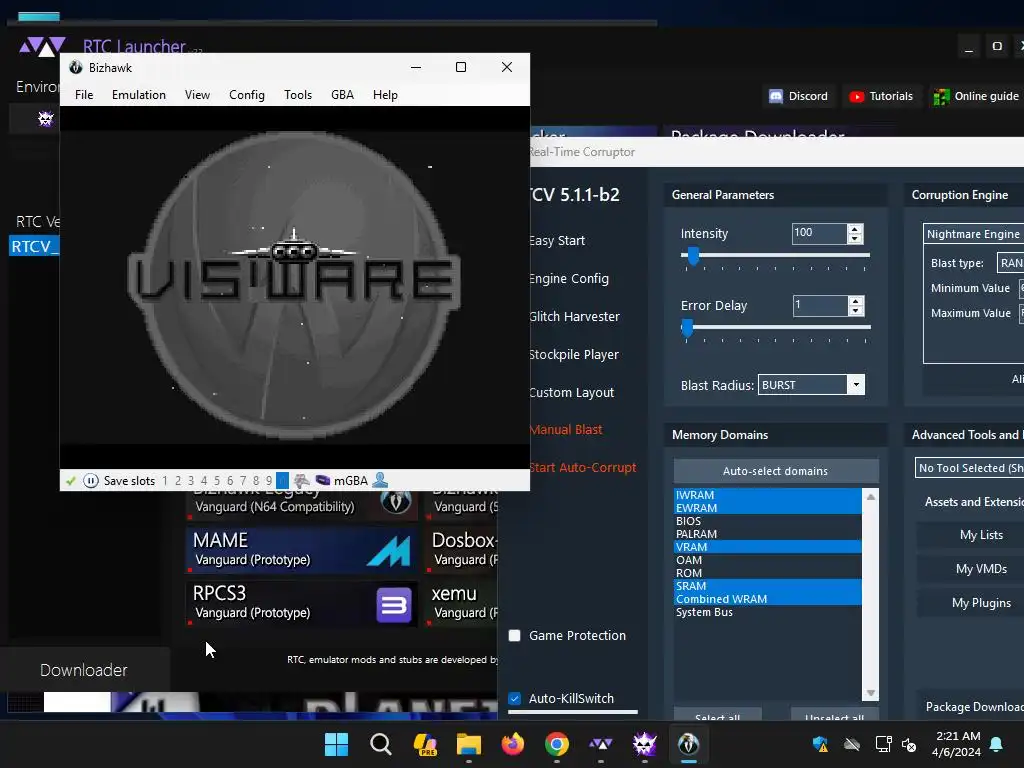Viewport: 1024px width, 768px height.
Task: Open the Blast Radius BURST dropdown
Action: [x=811, y=385]
